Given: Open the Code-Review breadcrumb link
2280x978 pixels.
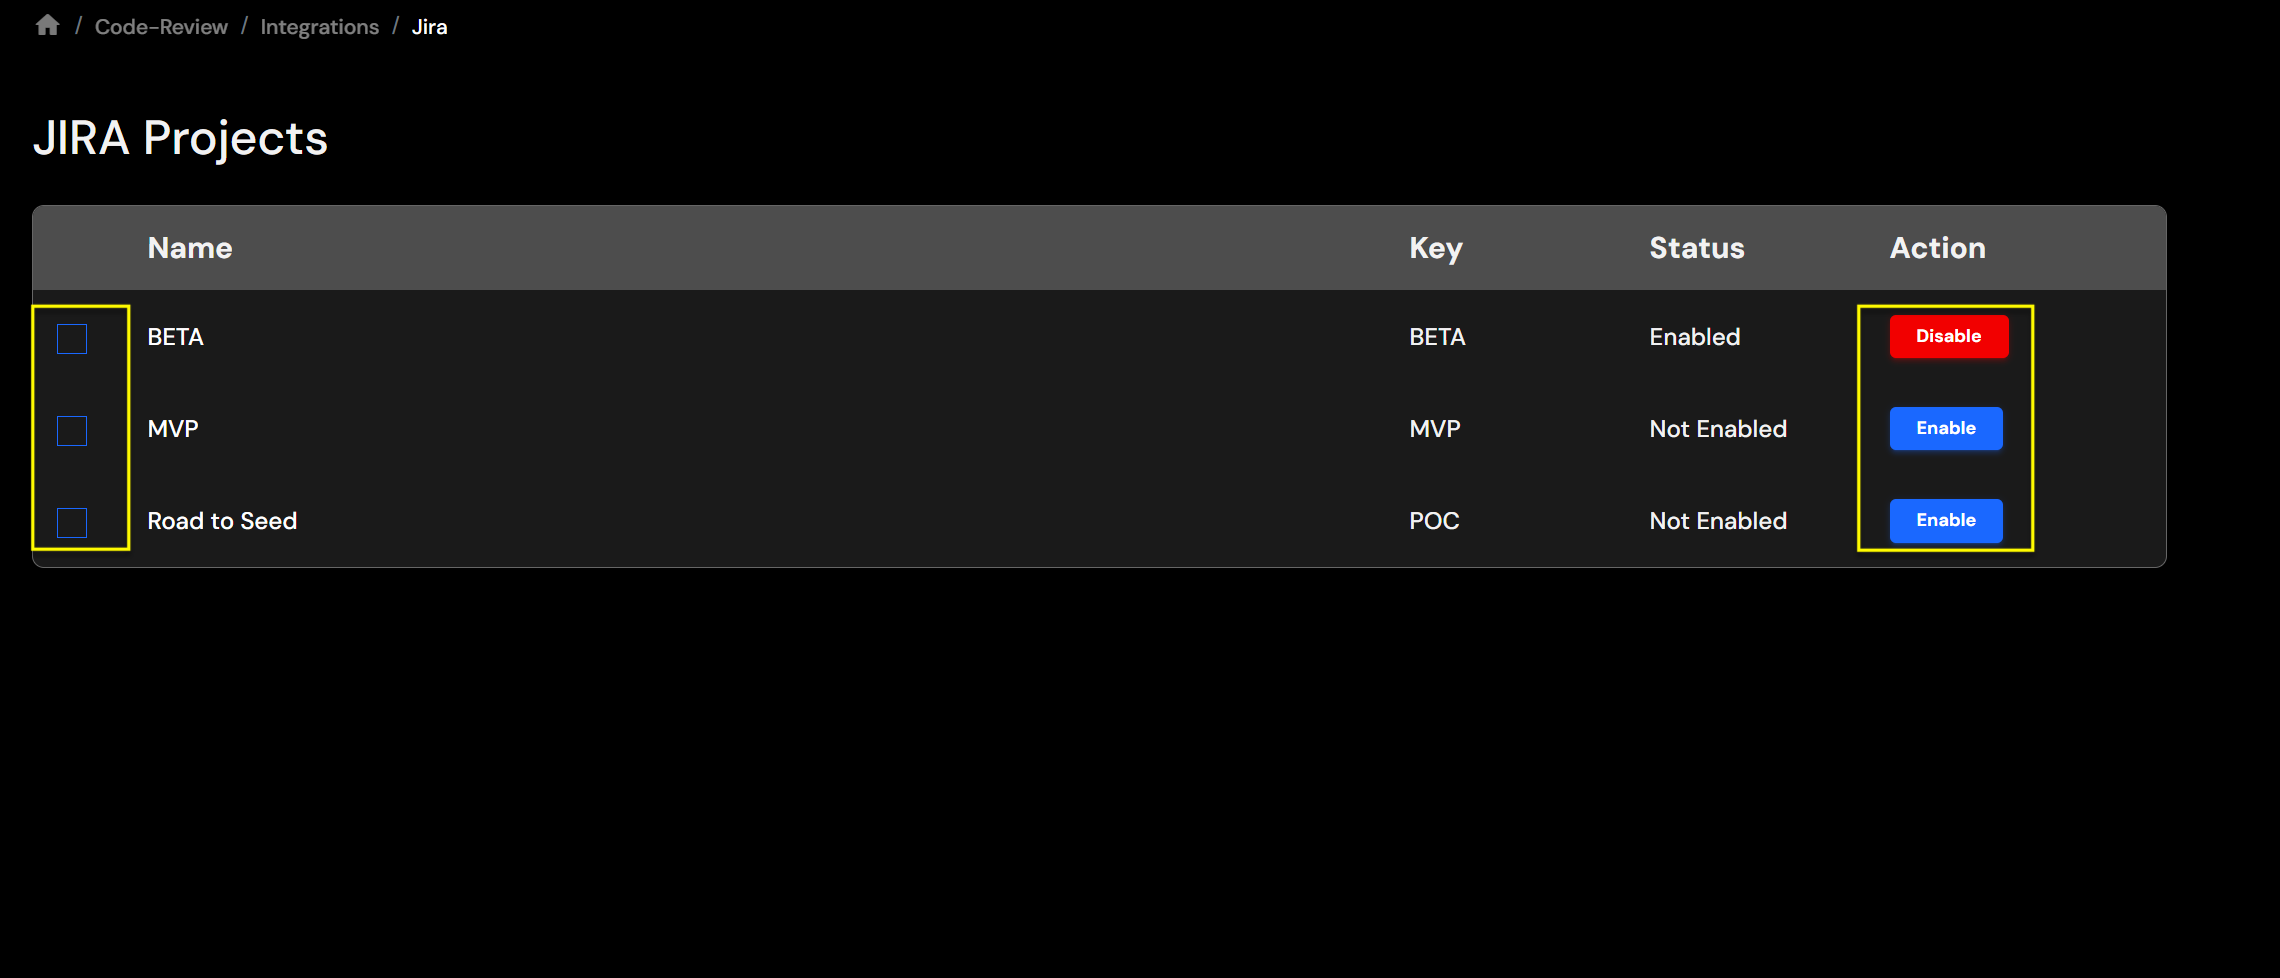Looking at the screenshot, I should click(161, 27).
